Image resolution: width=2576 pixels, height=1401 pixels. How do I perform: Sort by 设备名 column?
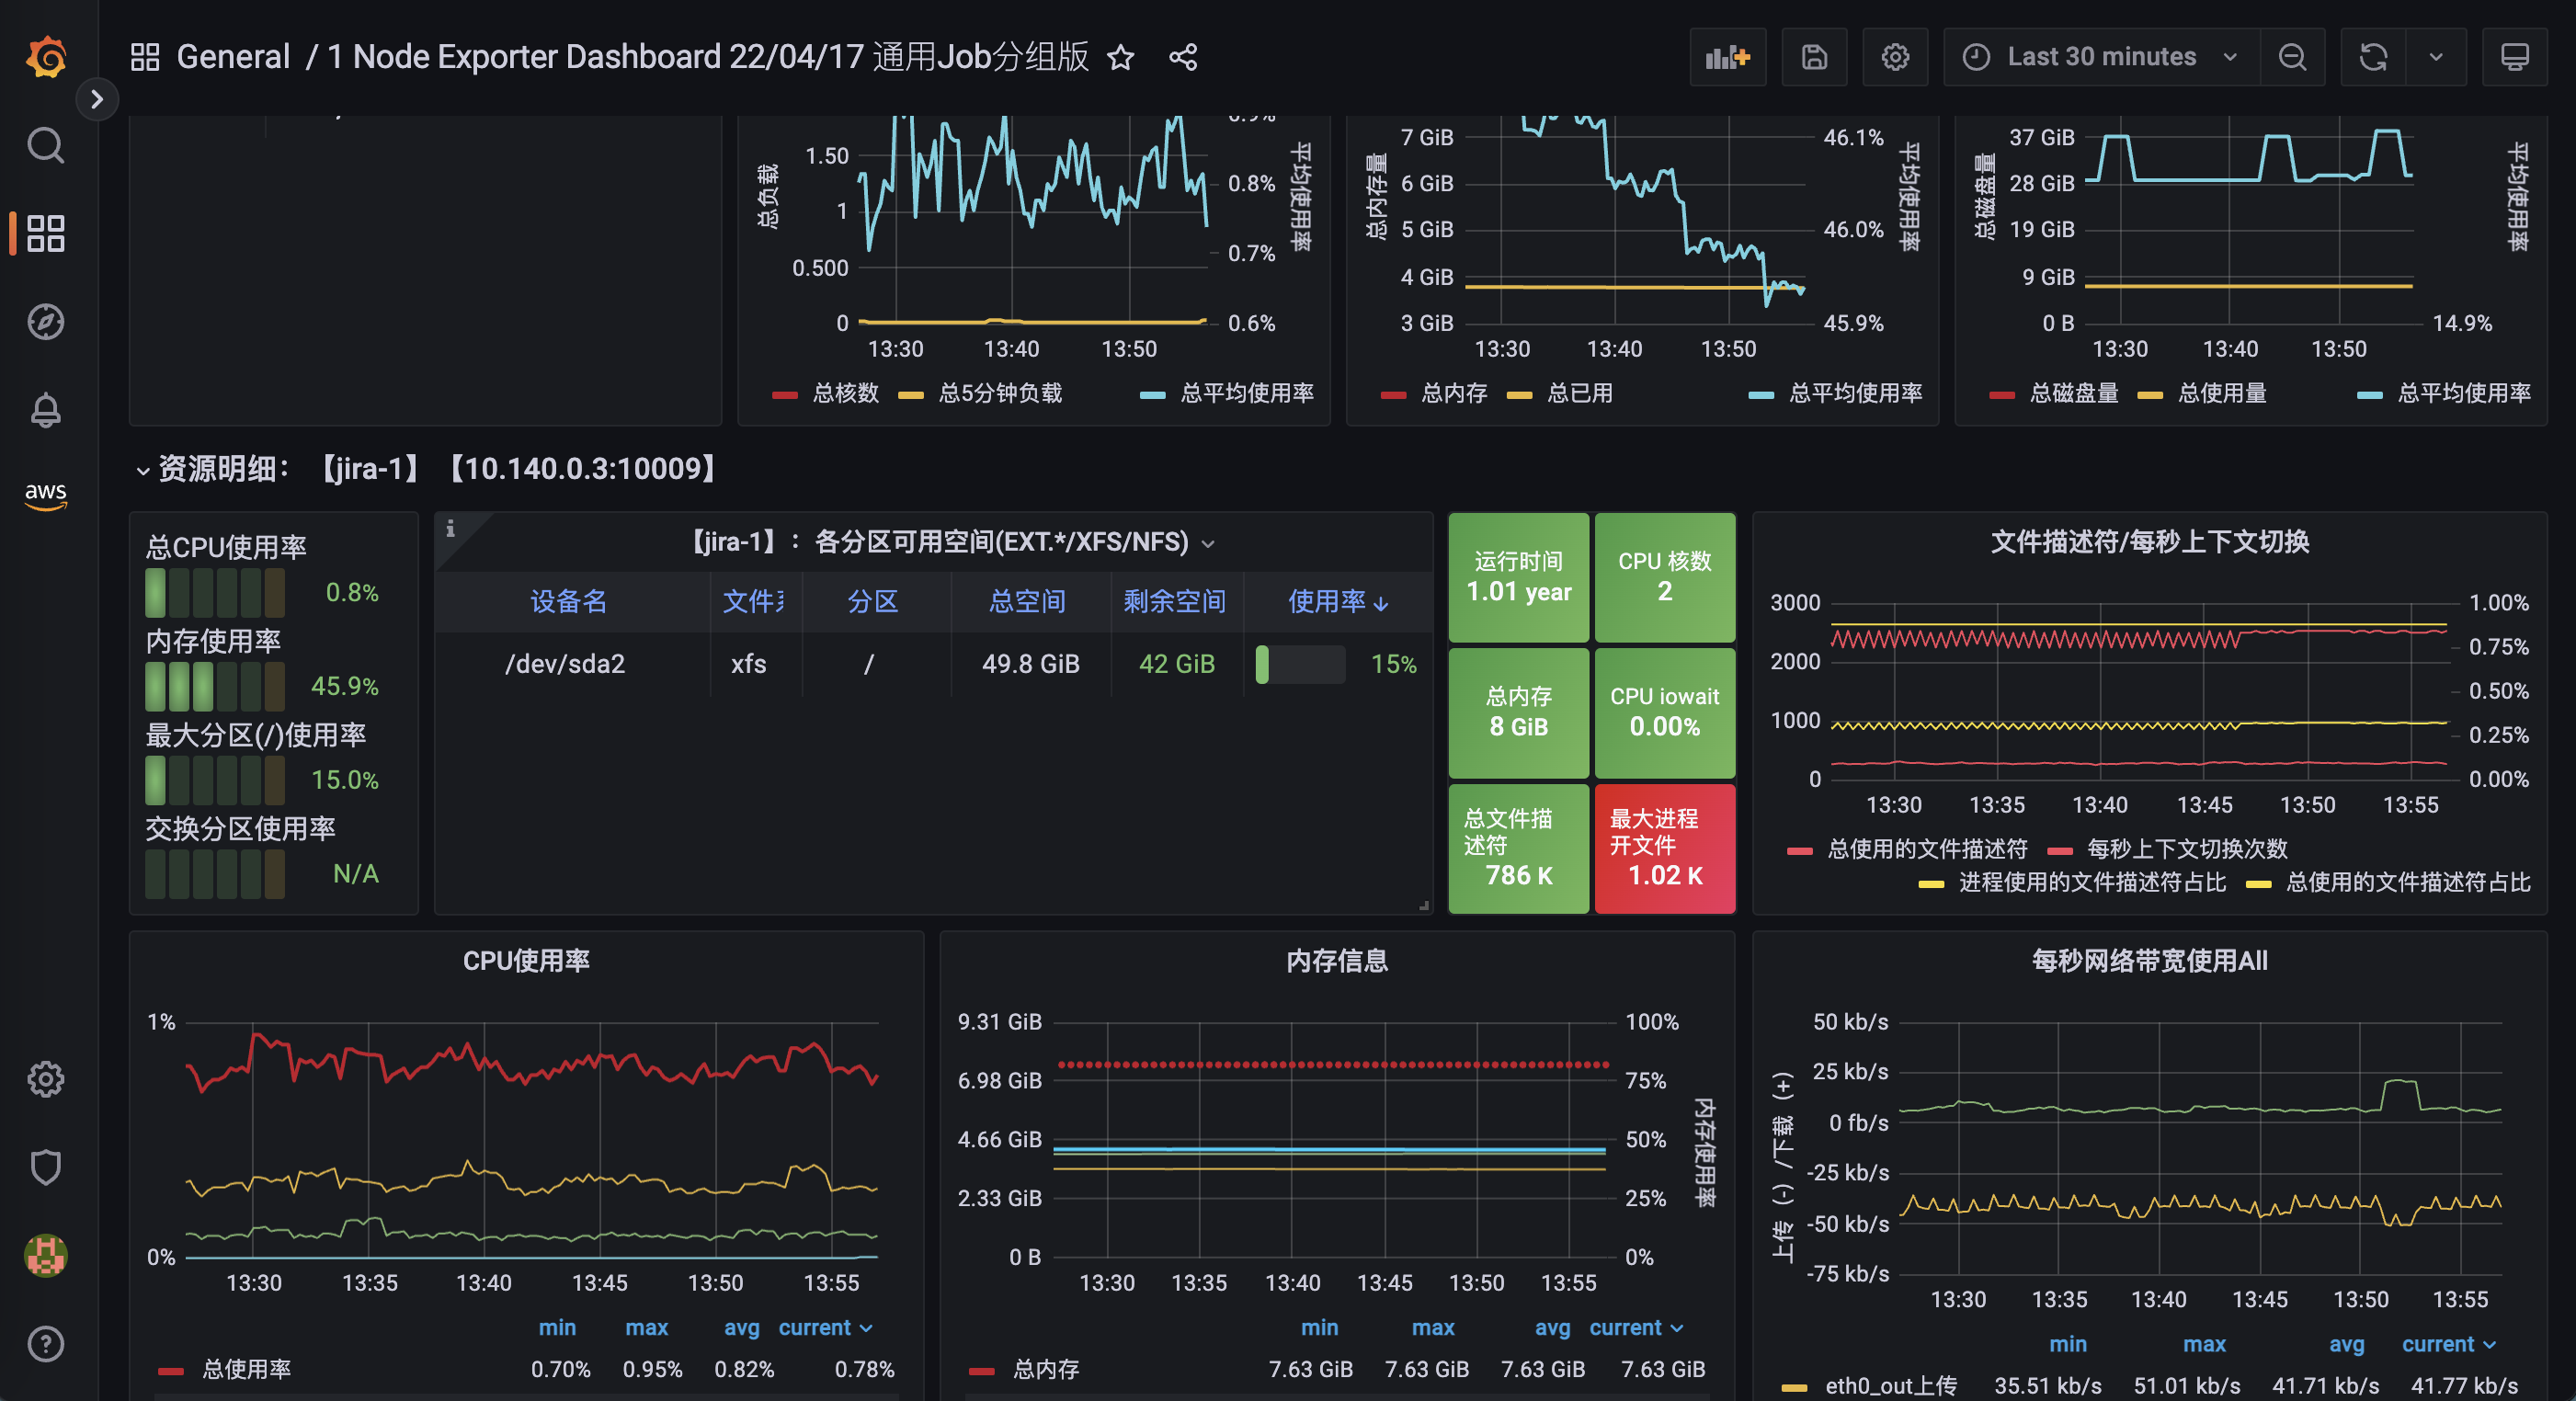pyautogui.click(x=568, y=601)
